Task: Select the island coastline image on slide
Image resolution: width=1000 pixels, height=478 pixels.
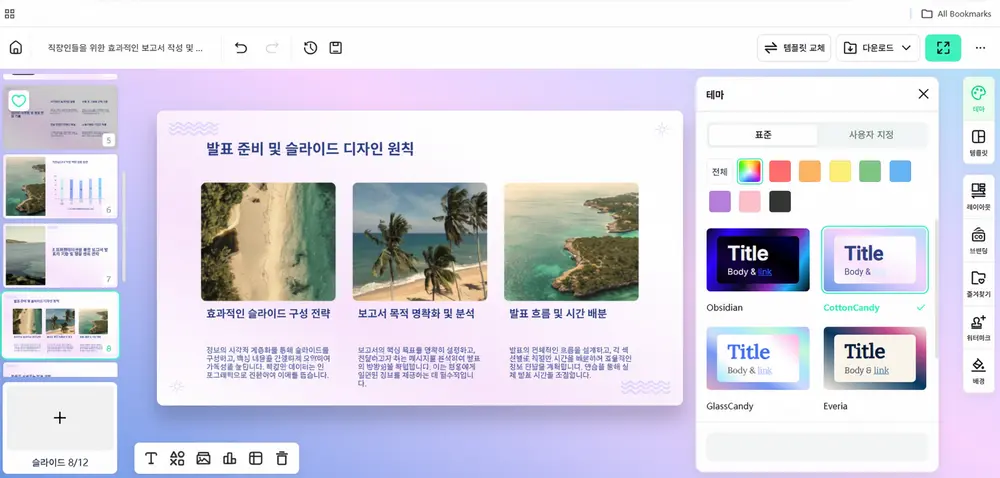Action: [571, 242]
